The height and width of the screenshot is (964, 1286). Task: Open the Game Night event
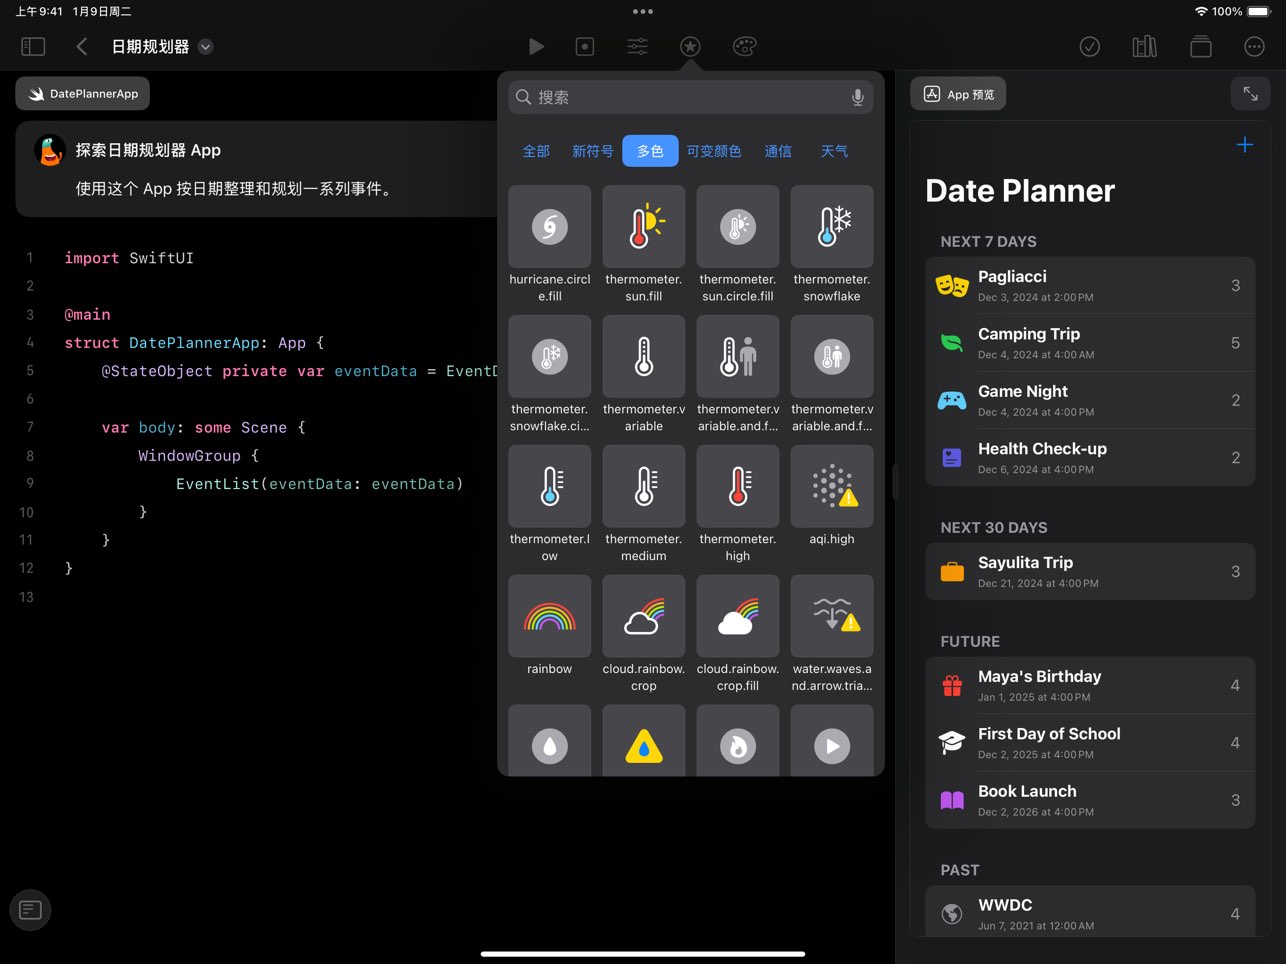click(1090, 400)
